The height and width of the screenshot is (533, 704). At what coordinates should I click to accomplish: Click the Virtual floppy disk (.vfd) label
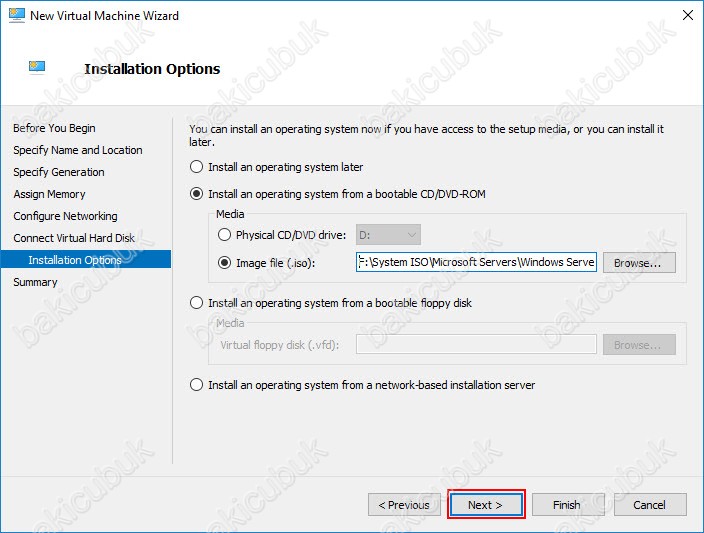pyautogui.click(x=280, y=345)
